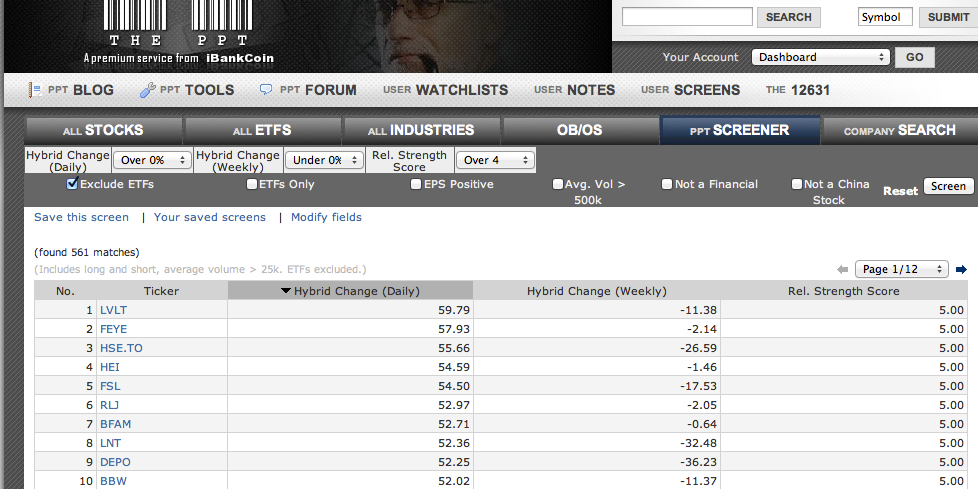Enable the EPS Positive checkbox
The width and height of the screenshot is (978, 489).
click(x=416, y=184)
